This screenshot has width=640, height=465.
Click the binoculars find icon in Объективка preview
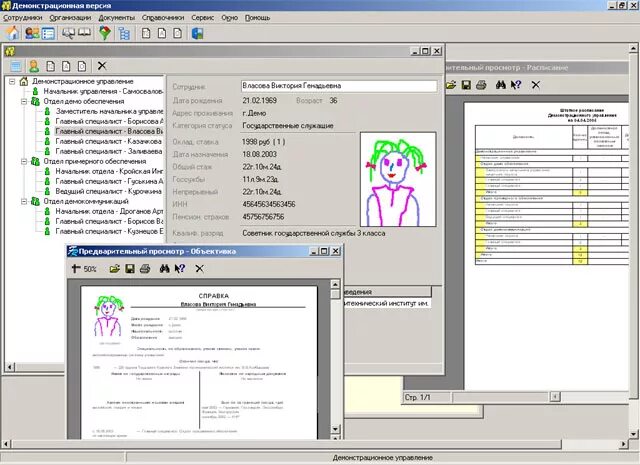[x=164, y=269]
